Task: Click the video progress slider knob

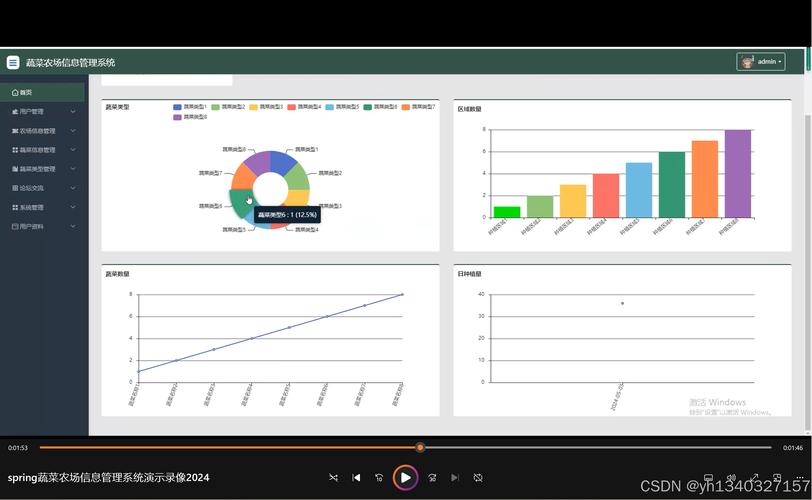Action: [420, 447]
